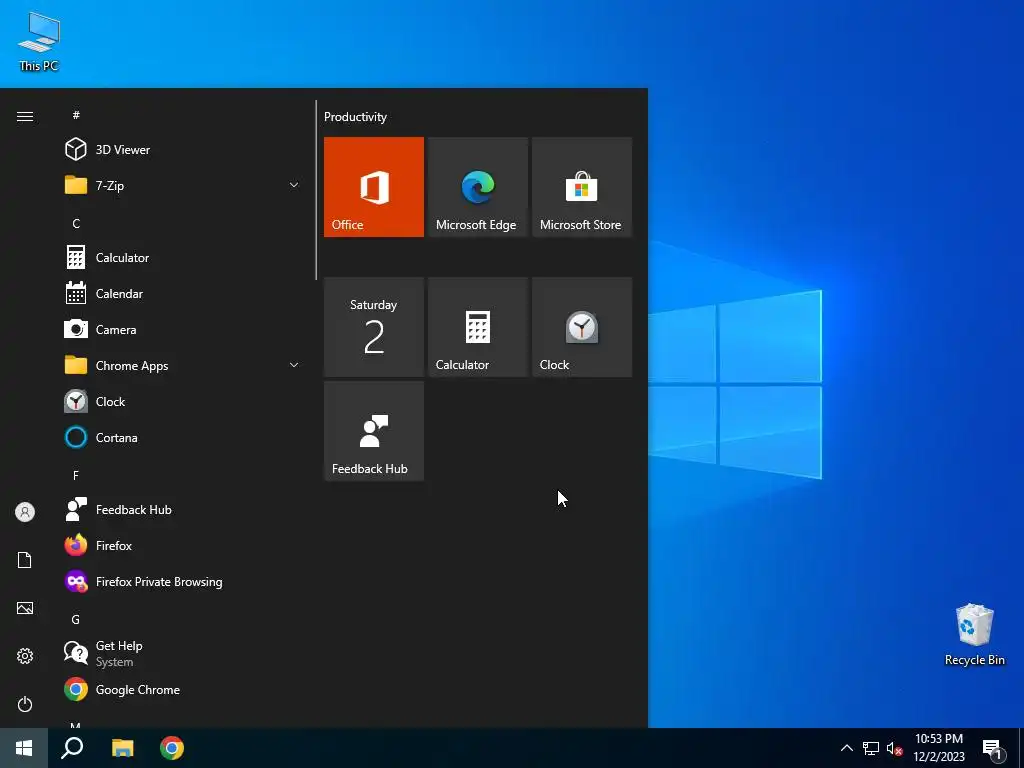1024x768 pixels.
Task: Open Clock from the app list
Action: [x=182, y=402]
